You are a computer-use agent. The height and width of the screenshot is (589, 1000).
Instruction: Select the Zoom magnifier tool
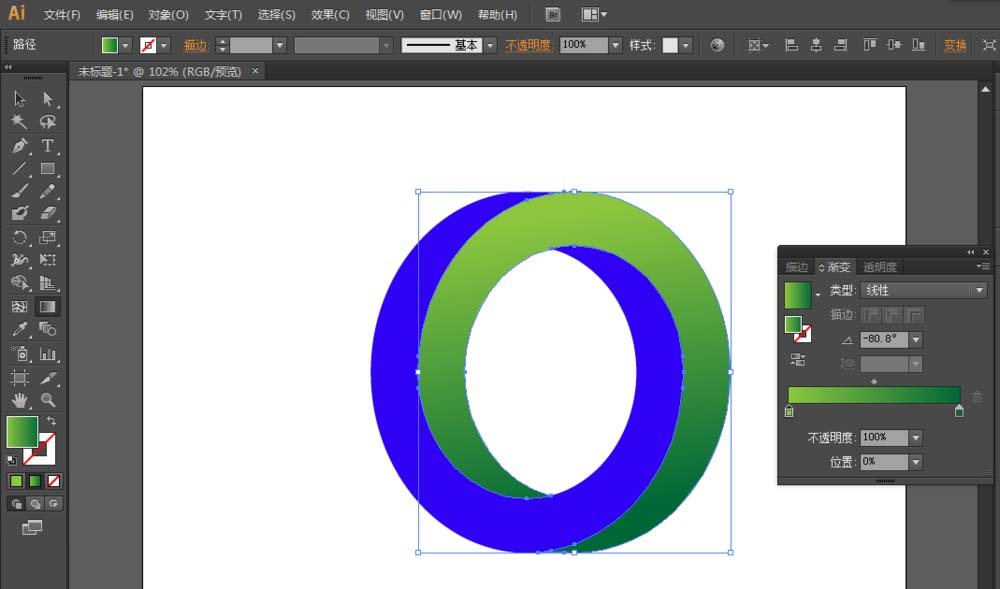pyautogui.click(x=47, y=400)
